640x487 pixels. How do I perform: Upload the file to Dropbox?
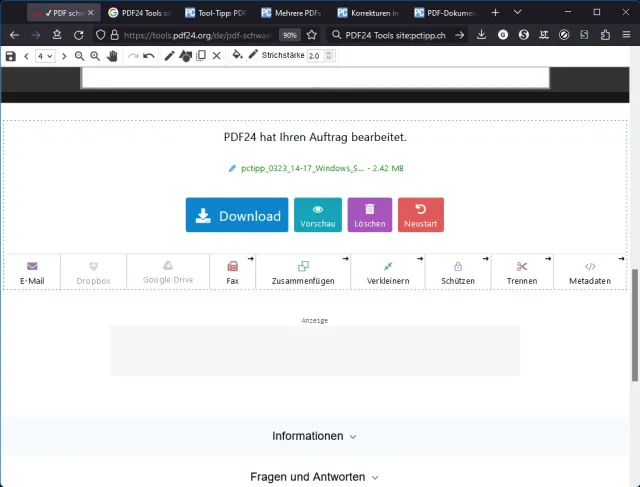(x=93, y=272)
